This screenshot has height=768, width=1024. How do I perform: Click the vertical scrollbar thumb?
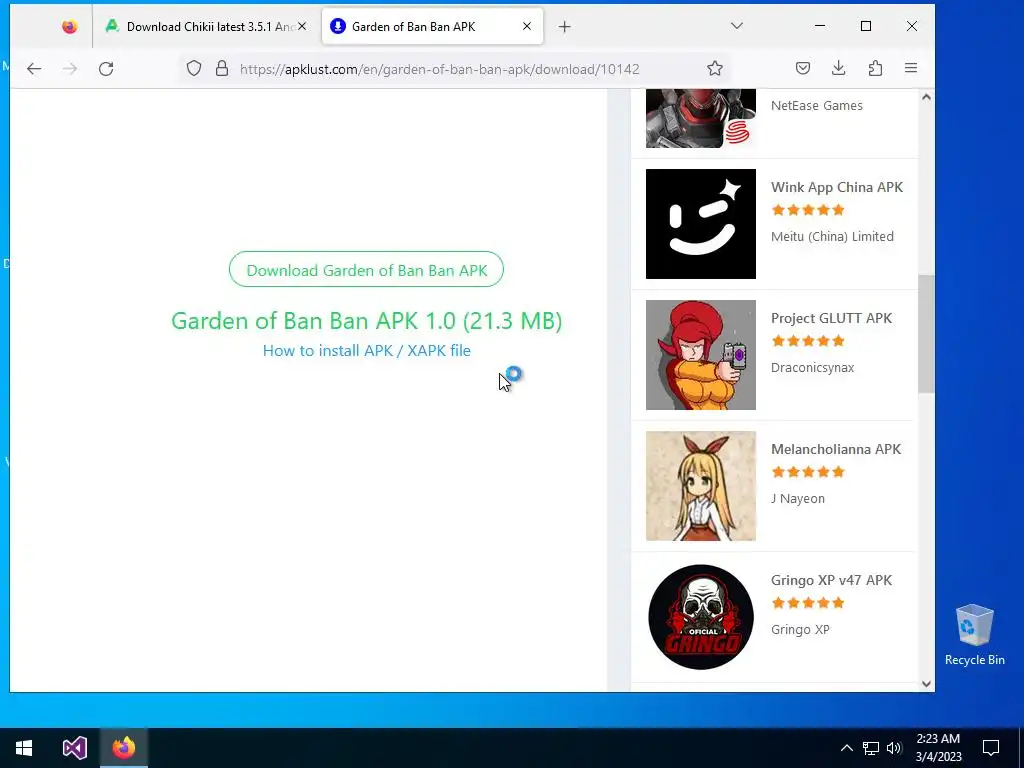[x=926, y=334]
